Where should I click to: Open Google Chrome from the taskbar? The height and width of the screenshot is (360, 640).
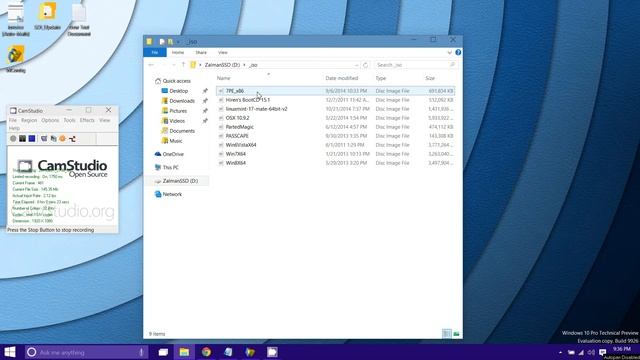(207, 352)
